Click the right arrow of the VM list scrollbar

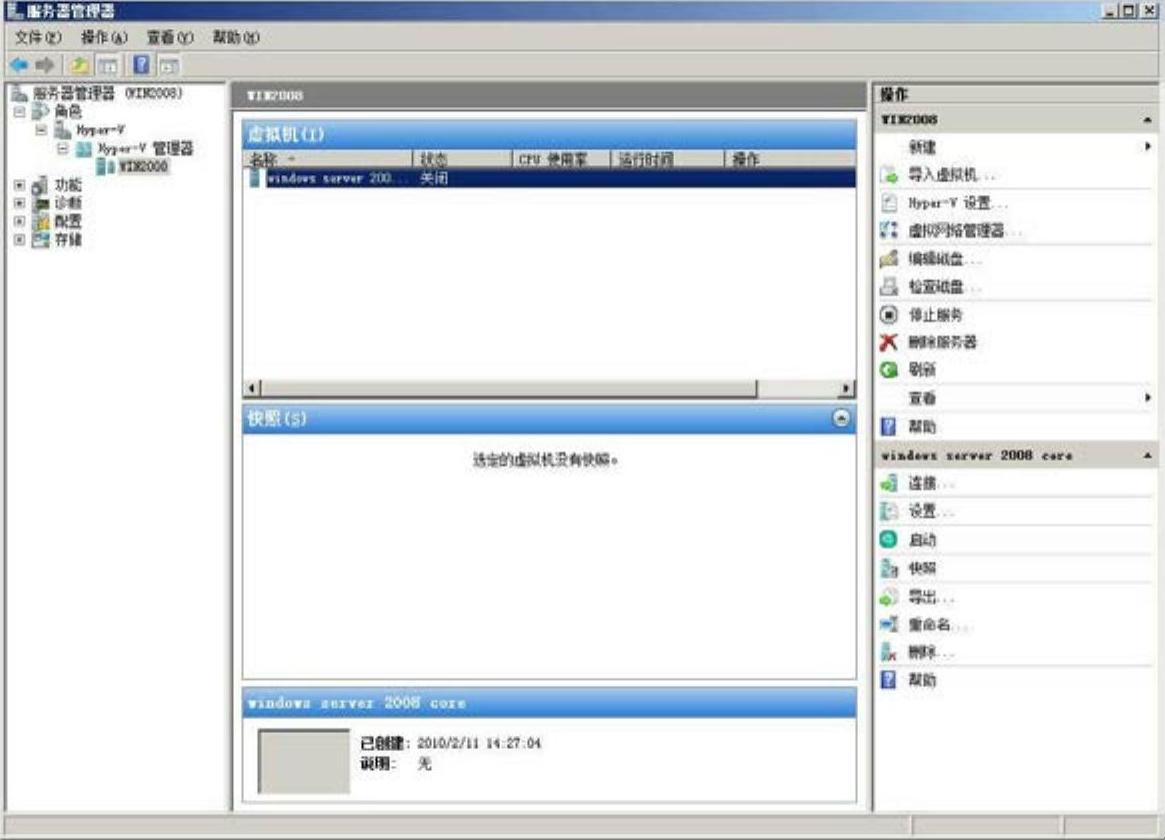(847, 388)
